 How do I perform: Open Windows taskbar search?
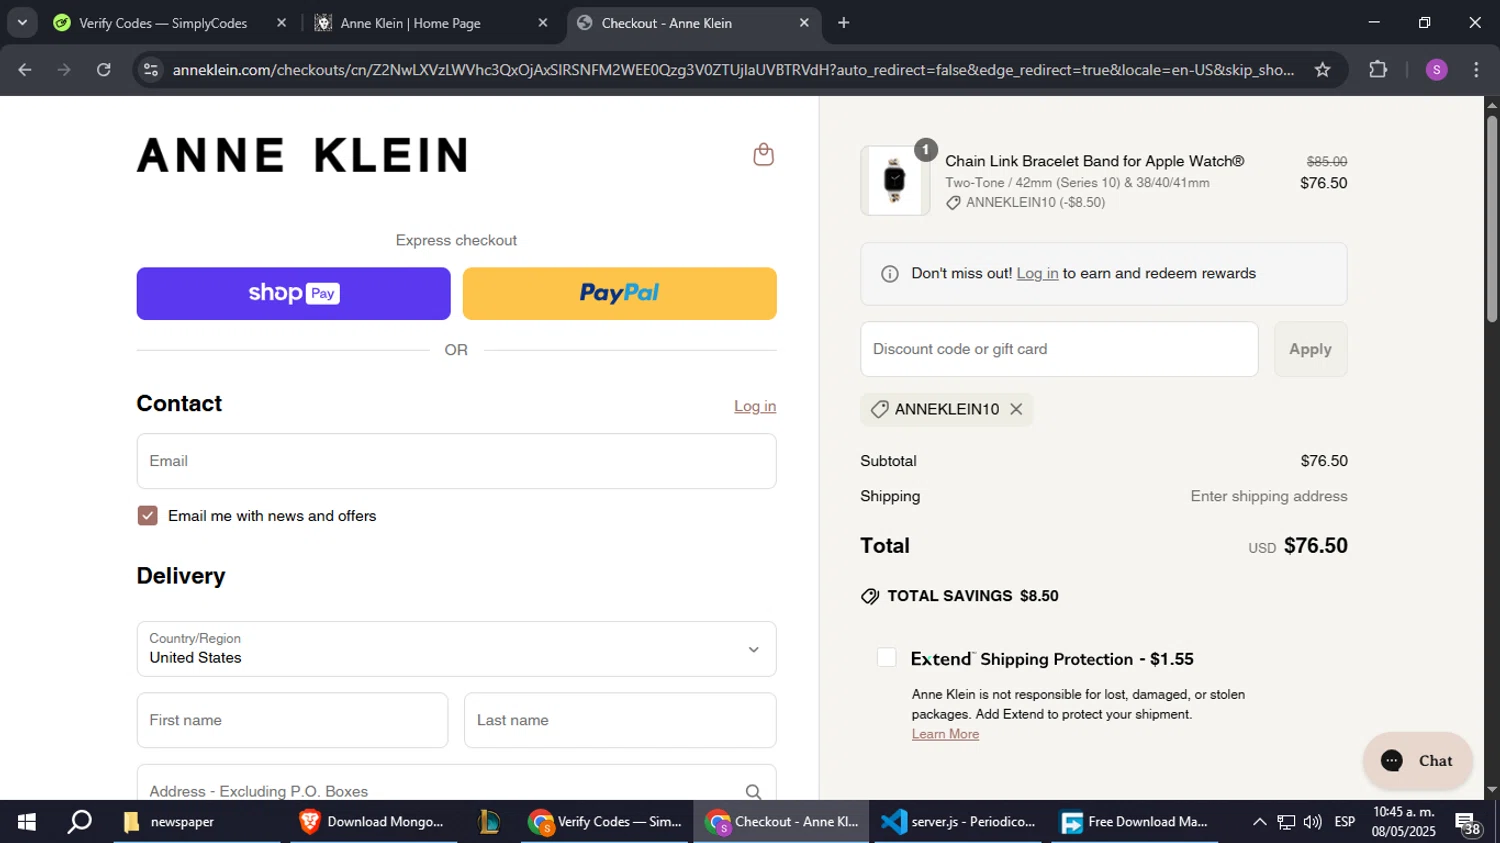tap(79, 822)
